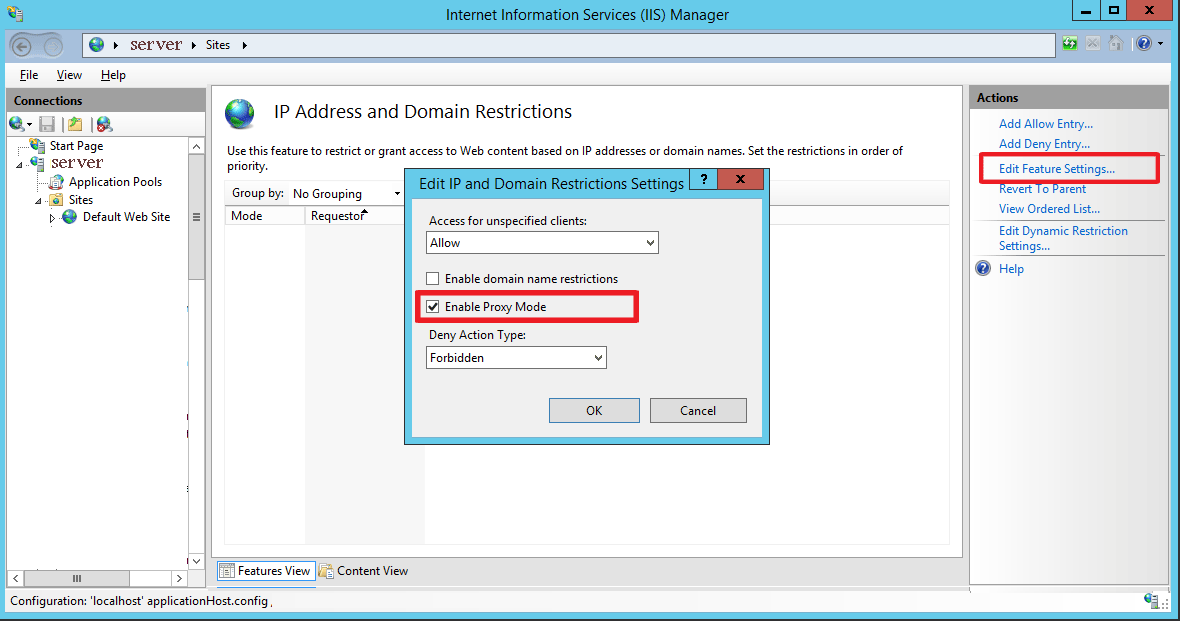Click 'server' in the address breadcrumb
The height and width of the screenshot is (621, 1180).
point(156,45)
